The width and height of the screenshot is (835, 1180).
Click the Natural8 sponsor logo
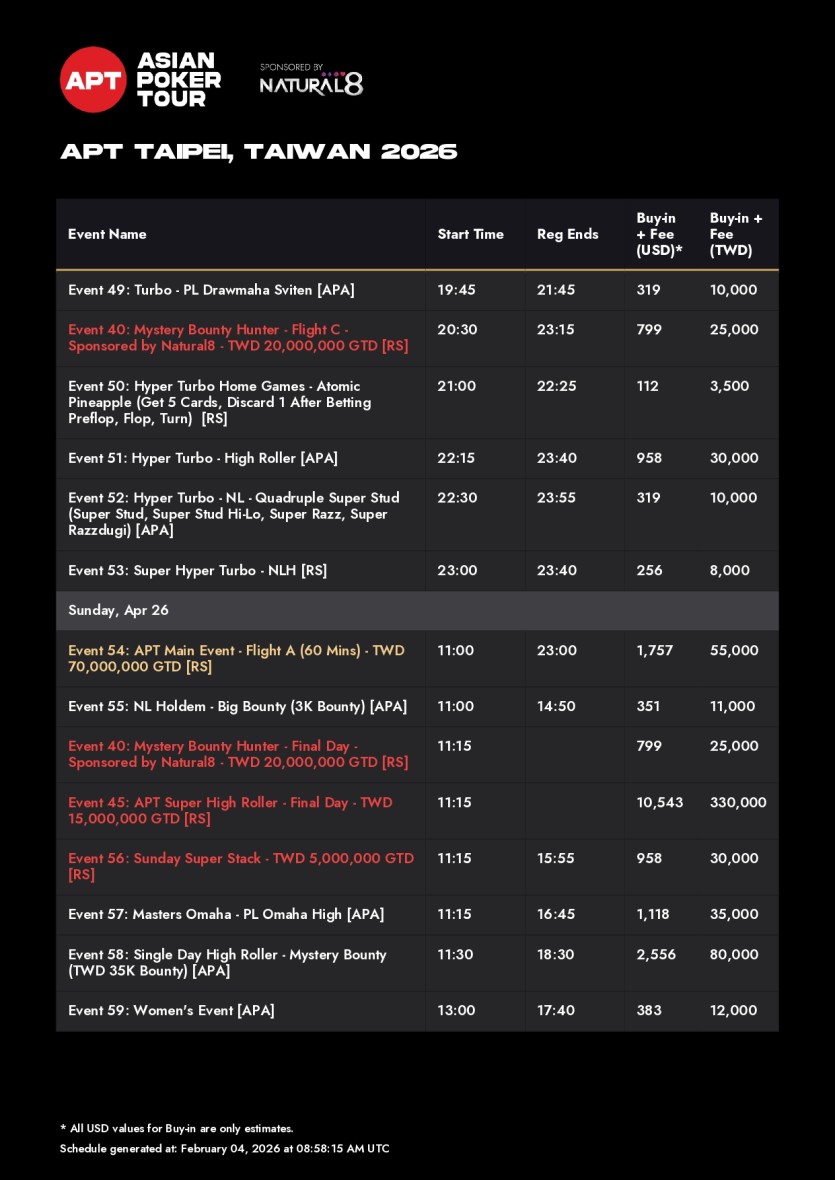click(x=311, y=82)
